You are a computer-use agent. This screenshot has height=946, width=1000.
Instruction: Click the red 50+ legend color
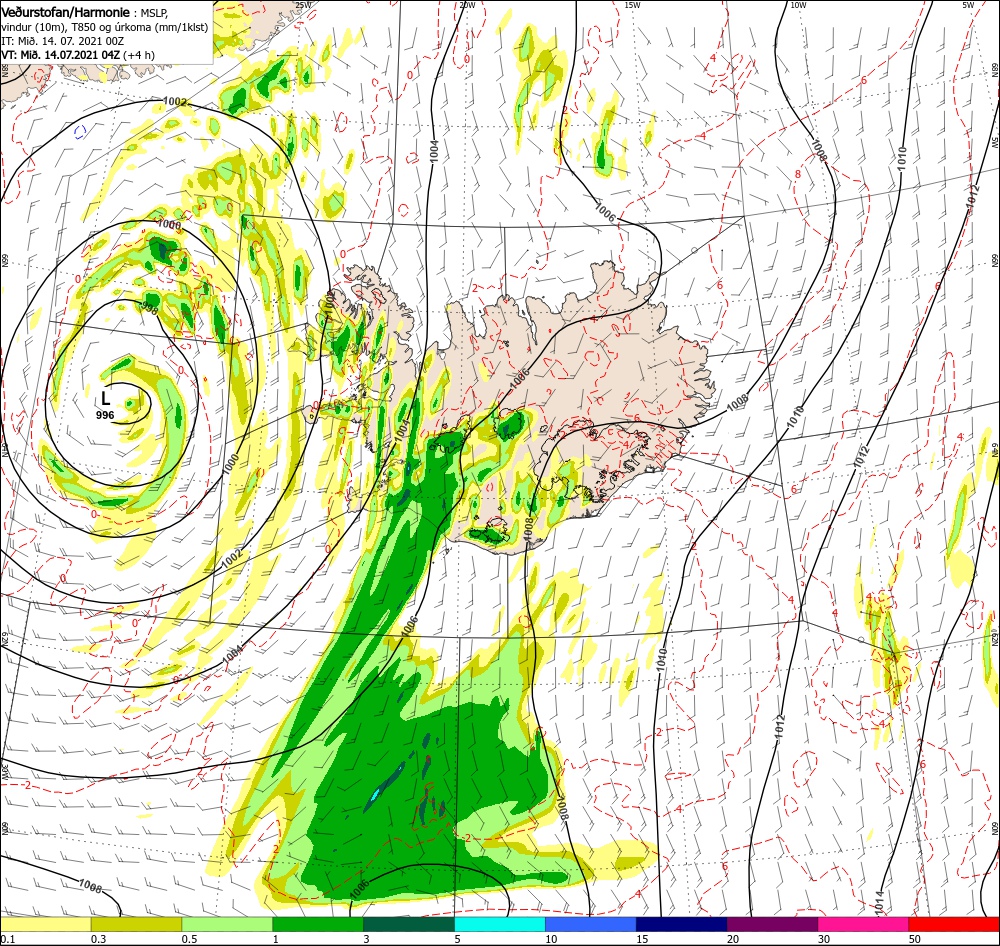click(954, 924)
